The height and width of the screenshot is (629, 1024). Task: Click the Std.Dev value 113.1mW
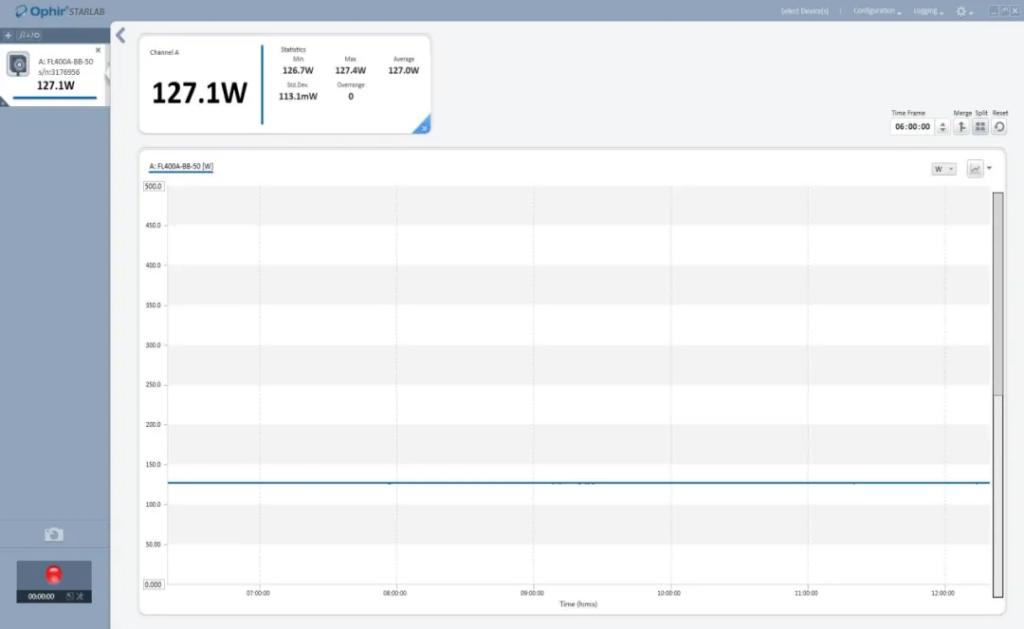coord(298,97)
